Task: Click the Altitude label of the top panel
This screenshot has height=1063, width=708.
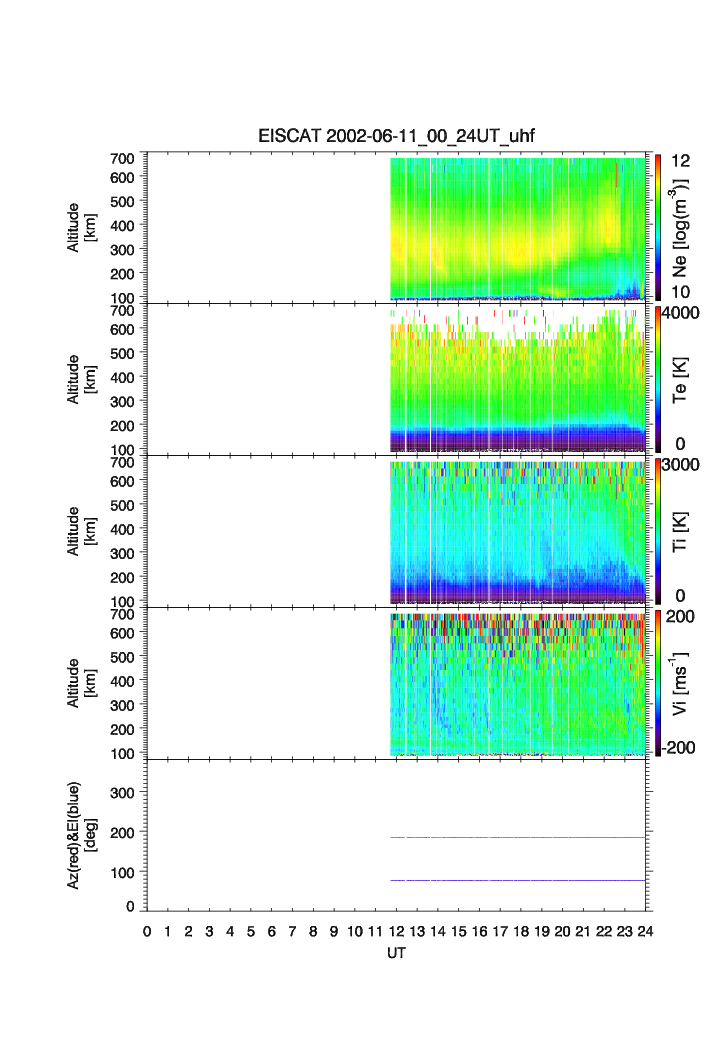Action: click(x=80, y=227)
